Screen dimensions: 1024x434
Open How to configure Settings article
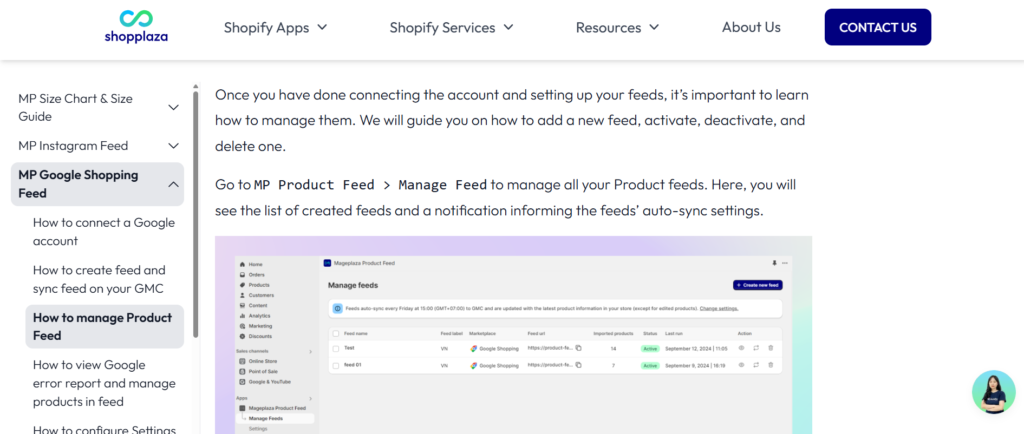[104, 429]
